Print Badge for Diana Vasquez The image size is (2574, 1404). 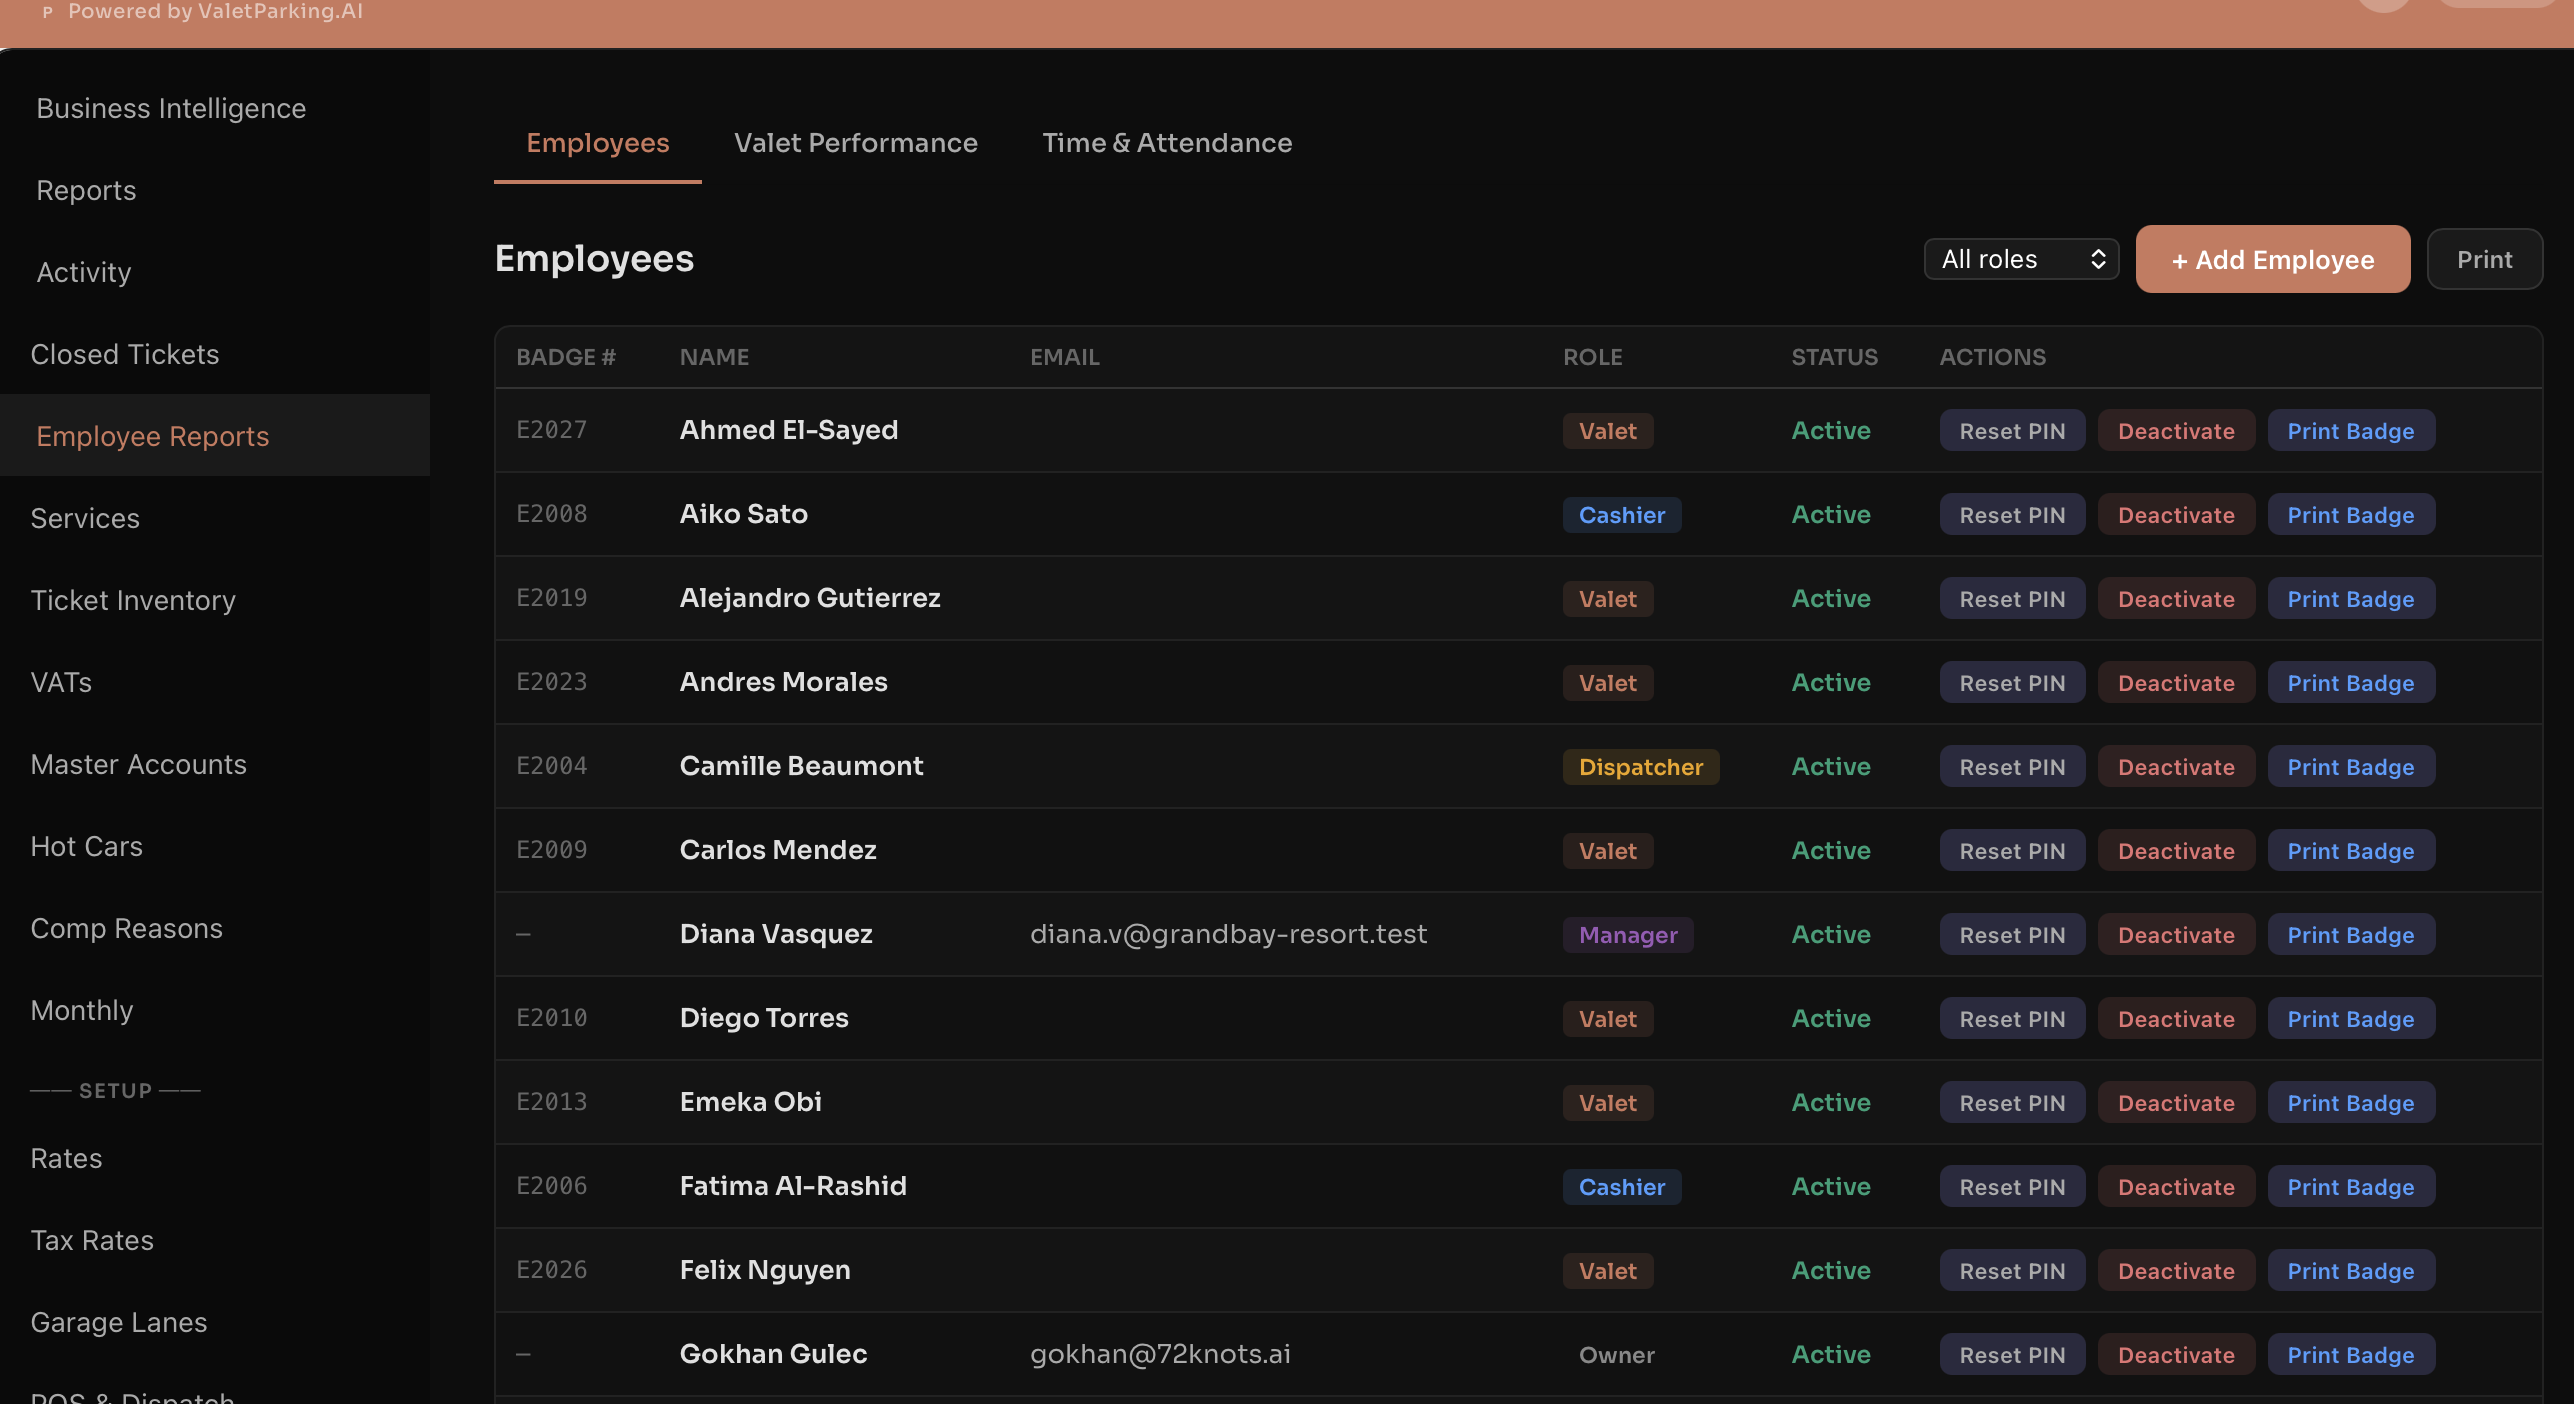click(x=2351, y=934)
